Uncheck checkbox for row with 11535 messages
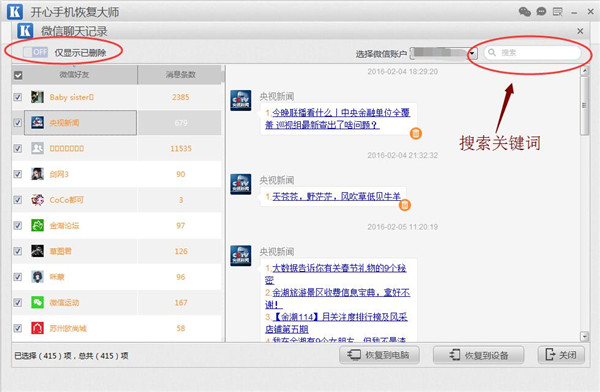Viewport: 600px width, 392px height. pos(18,148)
